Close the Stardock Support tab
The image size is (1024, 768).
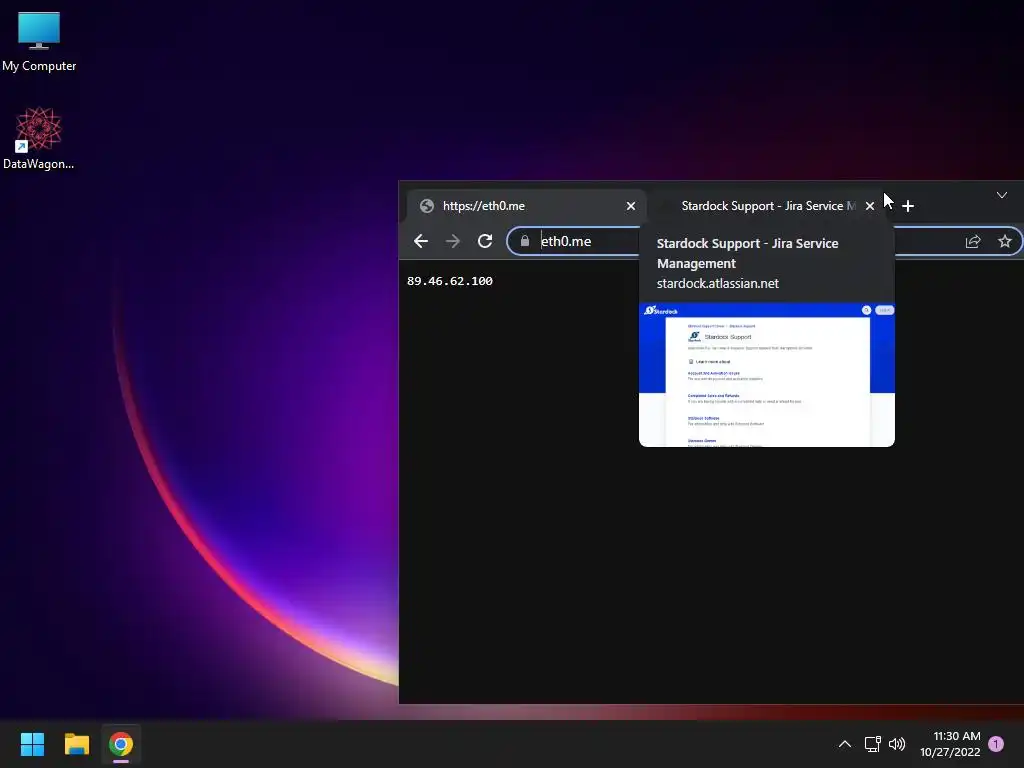coord(870,206)
